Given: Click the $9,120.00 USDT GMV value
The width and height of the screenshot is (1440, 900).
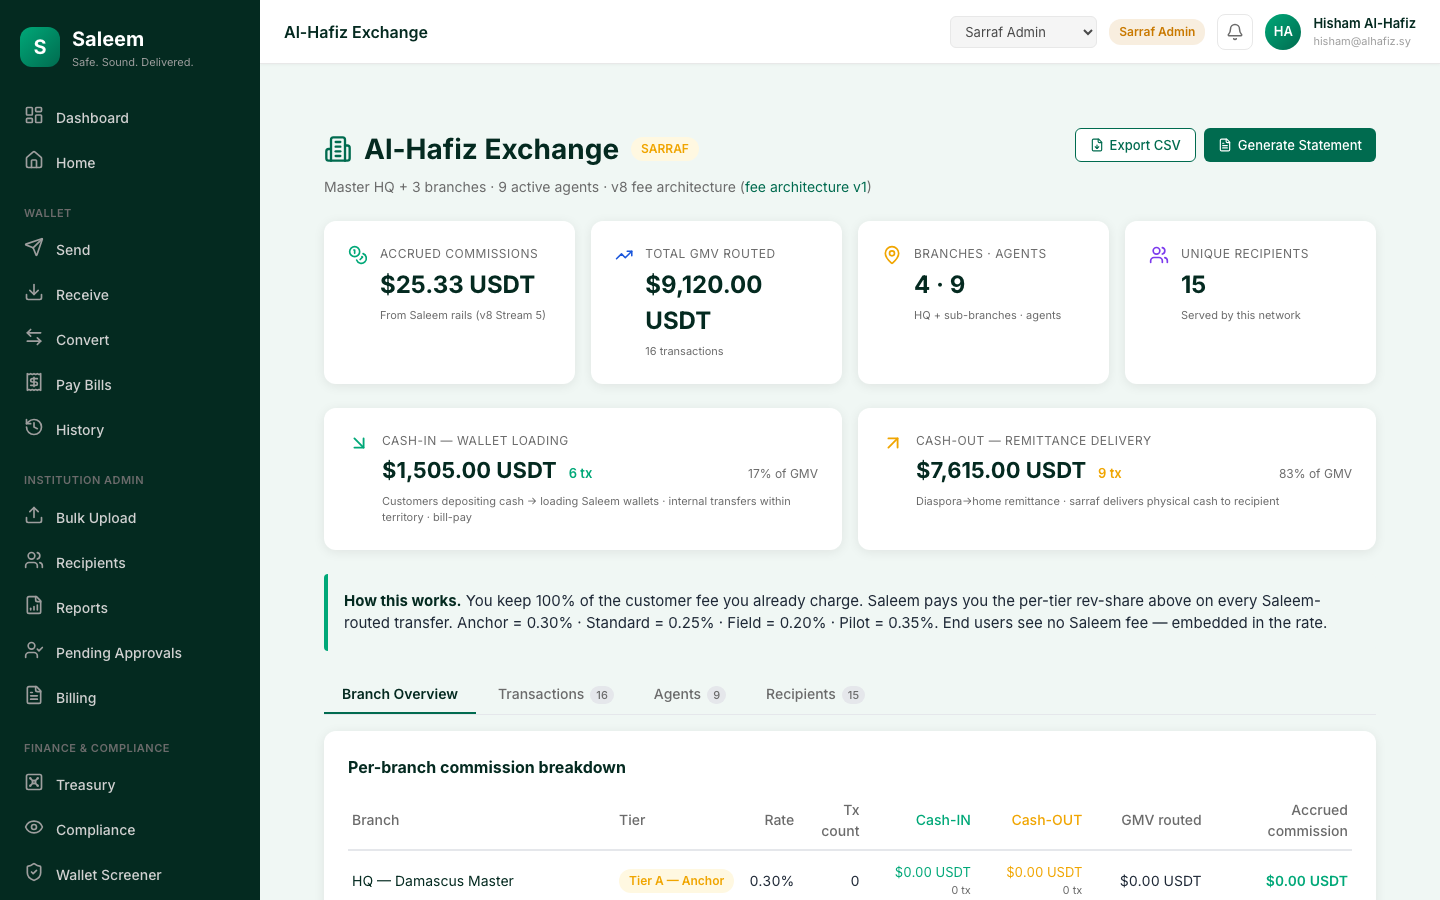Looking at the screenshot, I should 704,302.
